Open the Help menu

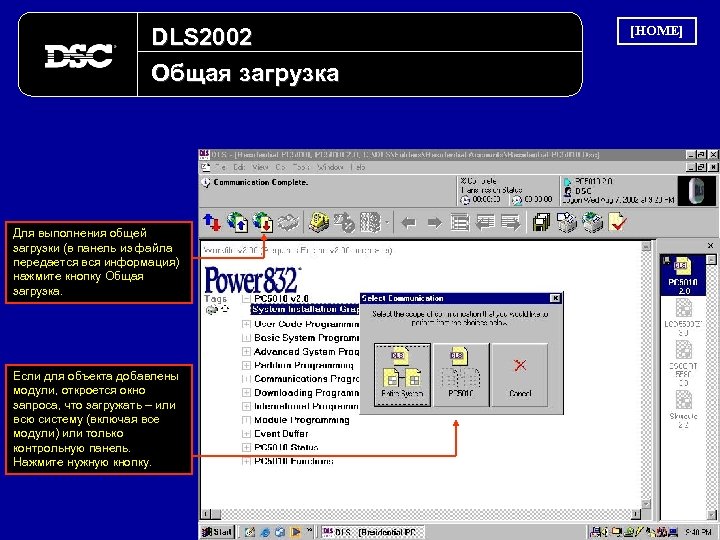click(x=358, y=167)
